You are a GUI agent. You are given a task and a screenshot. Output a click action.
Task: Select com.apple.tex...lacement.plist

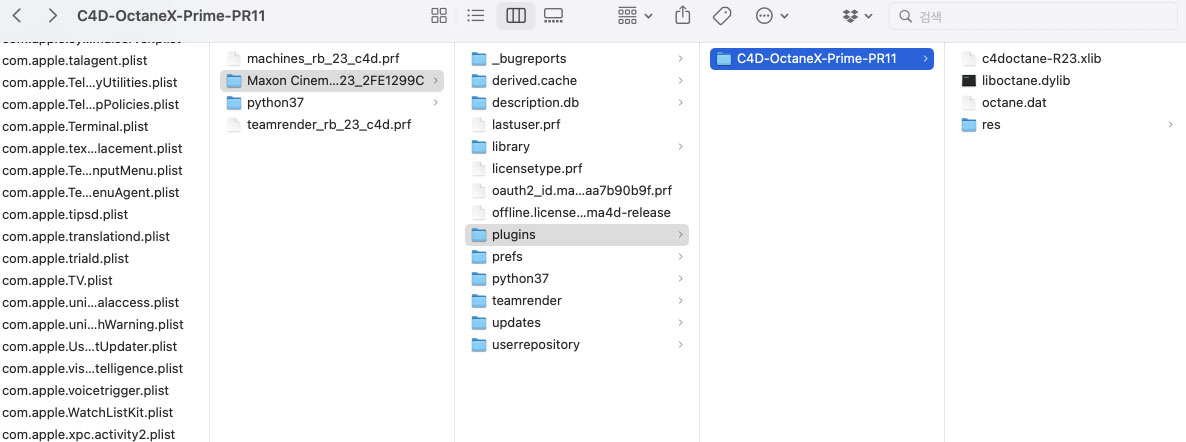click(92, 148)
